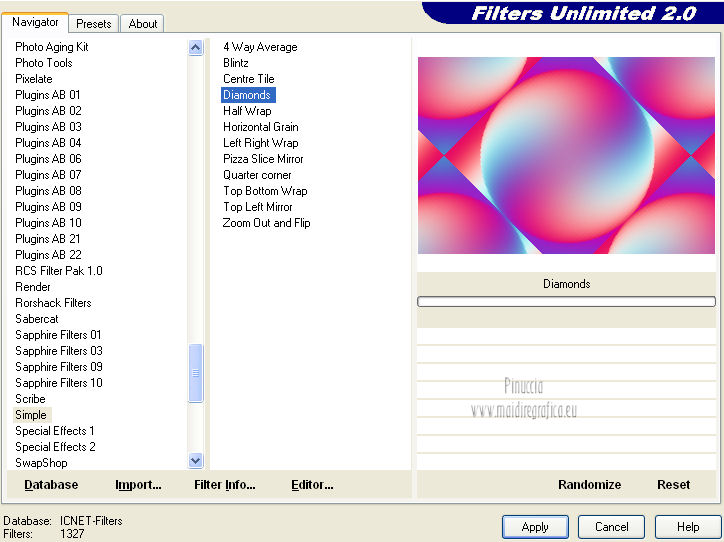Select Scribe category

coord(30,399)
